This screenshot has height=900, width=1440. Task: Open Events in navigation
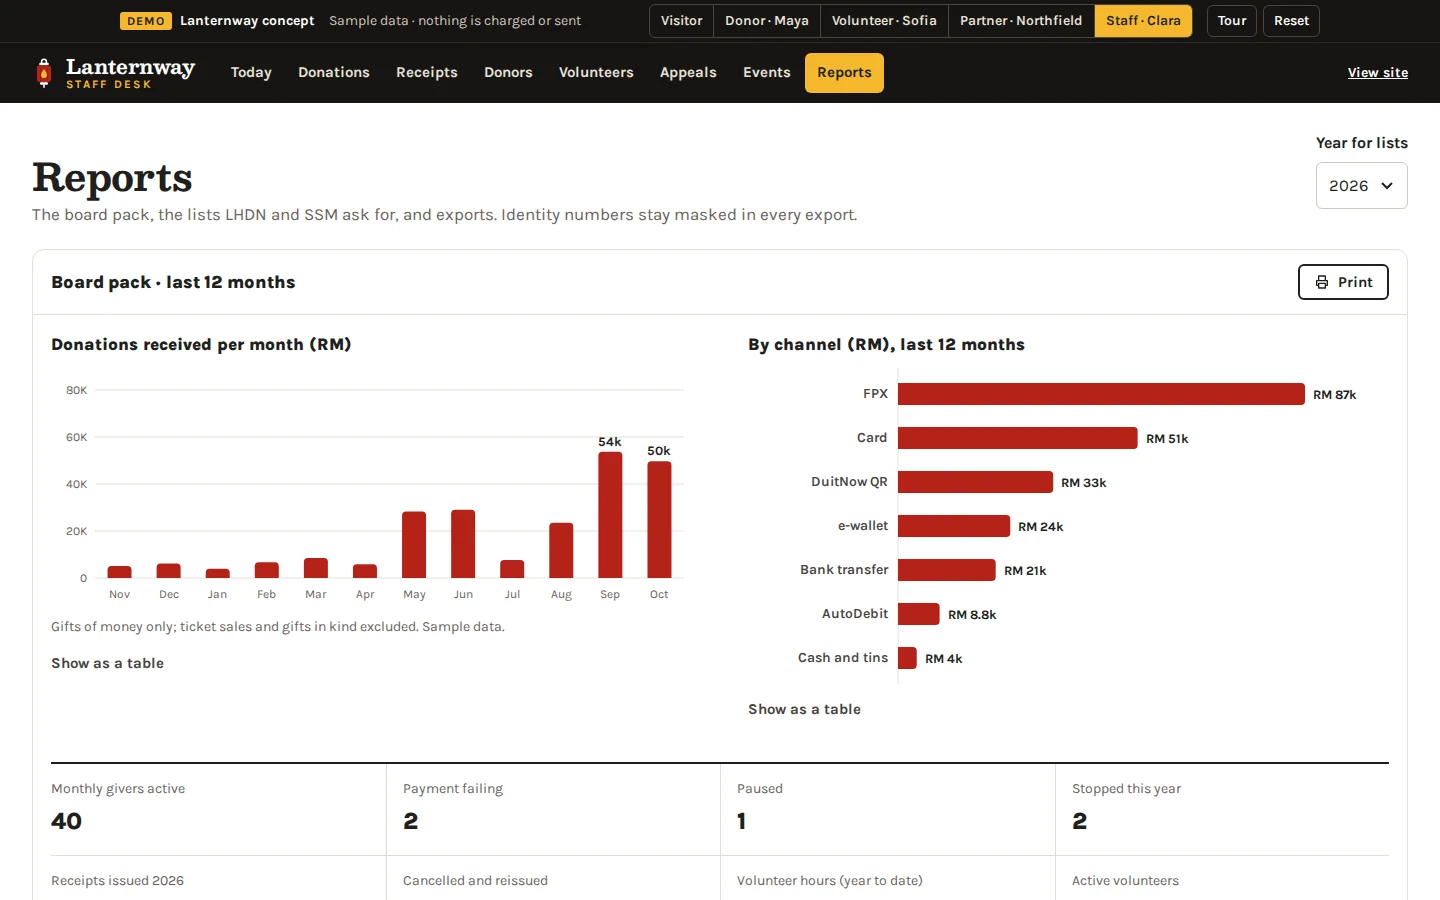(767, 73)
